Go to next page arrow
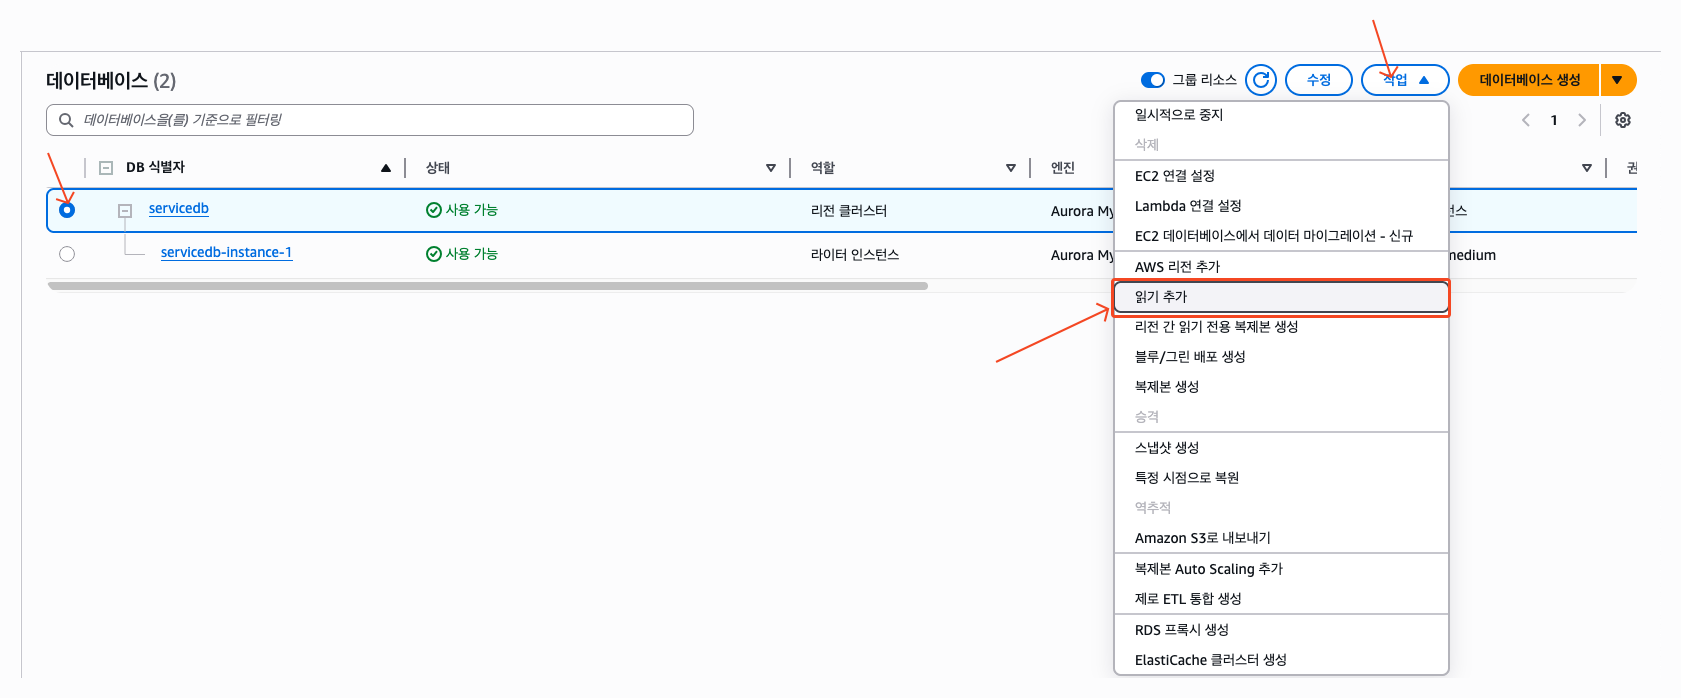This screenshot has width=1681, height=698. [x=1581, y=120]
